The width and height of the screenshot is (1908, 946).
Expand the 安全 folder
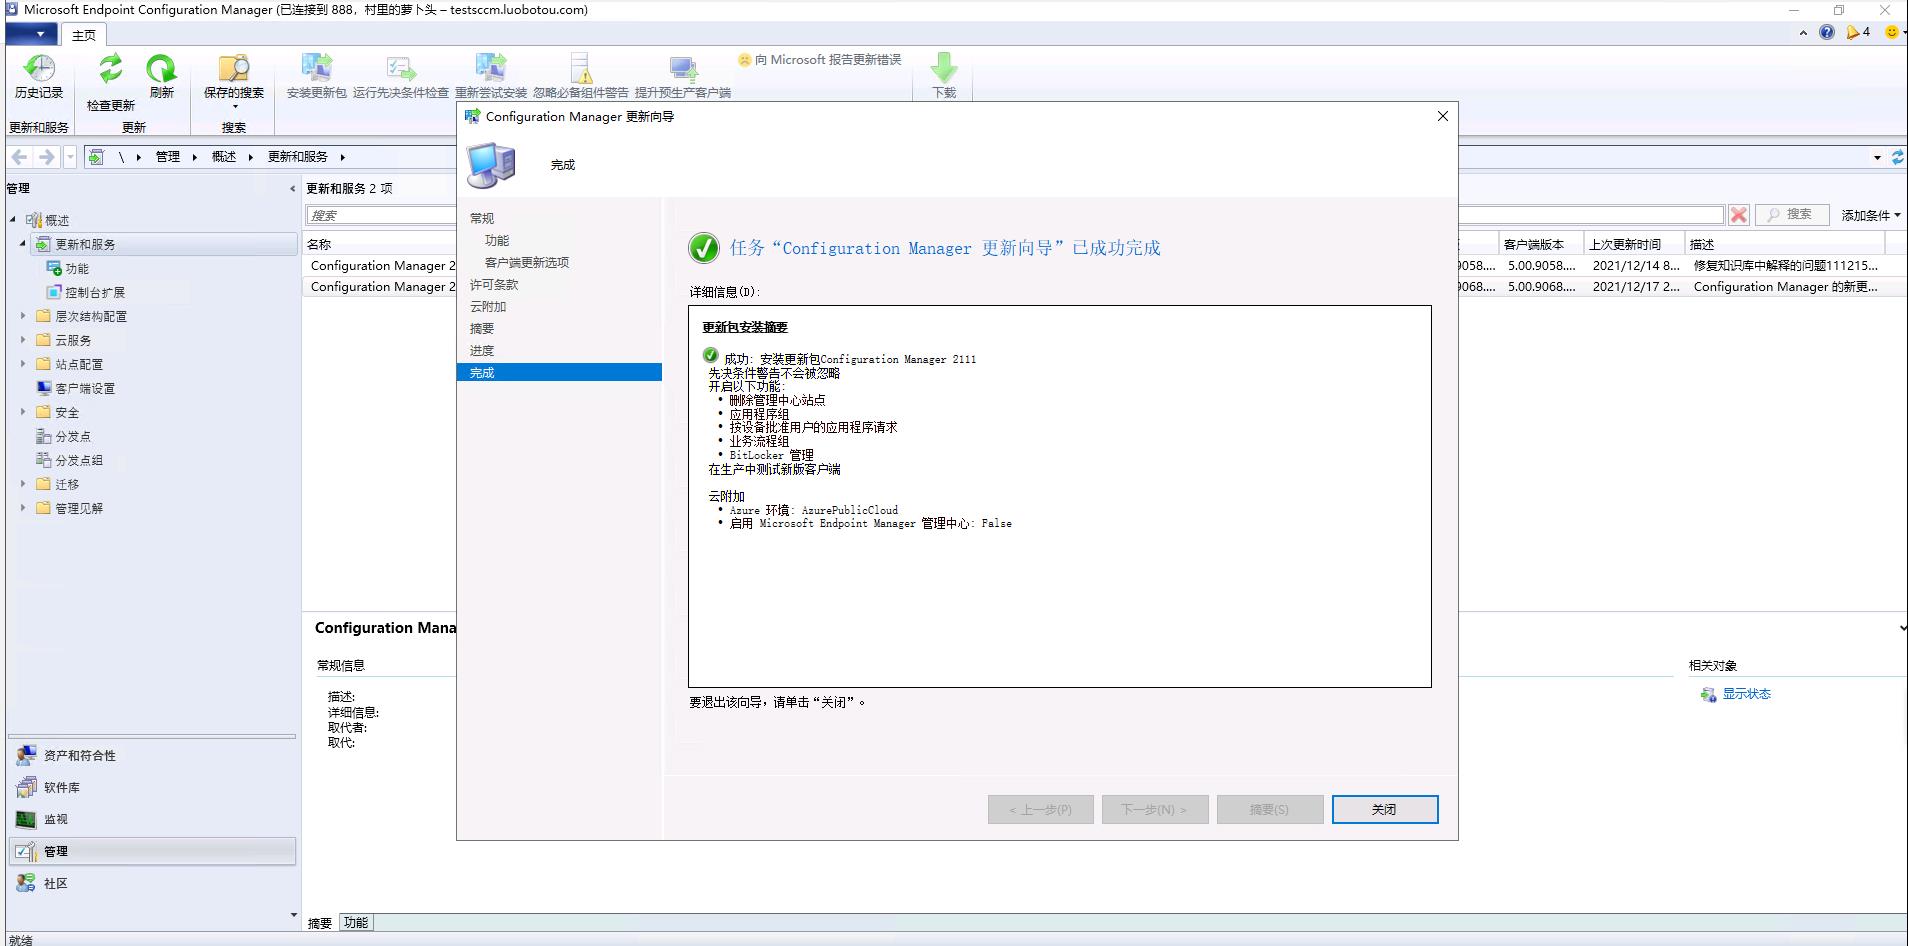[23, 412]
